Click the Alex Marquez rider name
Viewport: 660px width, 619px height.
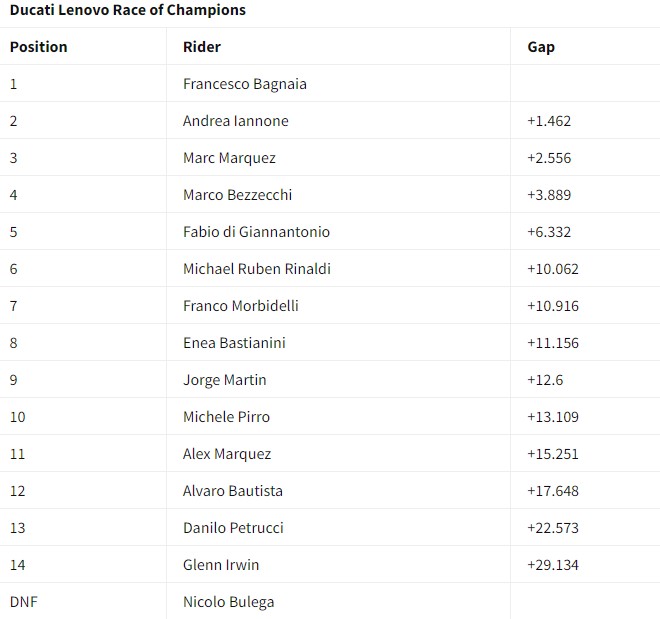(x=227, y=454)
